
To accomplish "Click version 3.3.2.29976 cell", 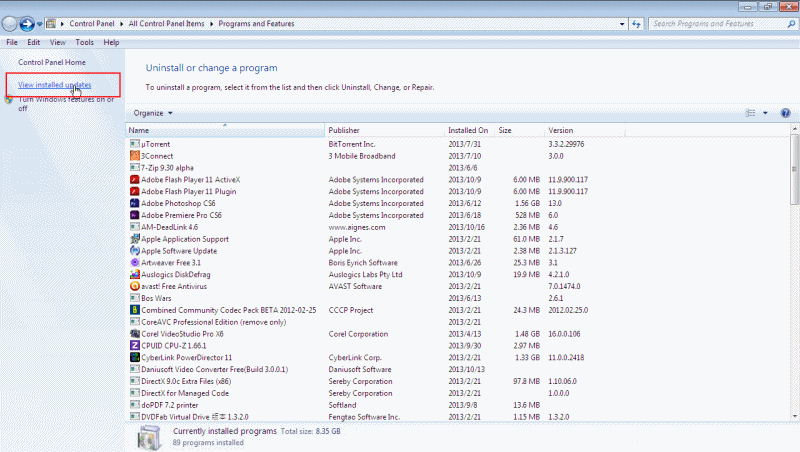I will [x=566, y=144].
